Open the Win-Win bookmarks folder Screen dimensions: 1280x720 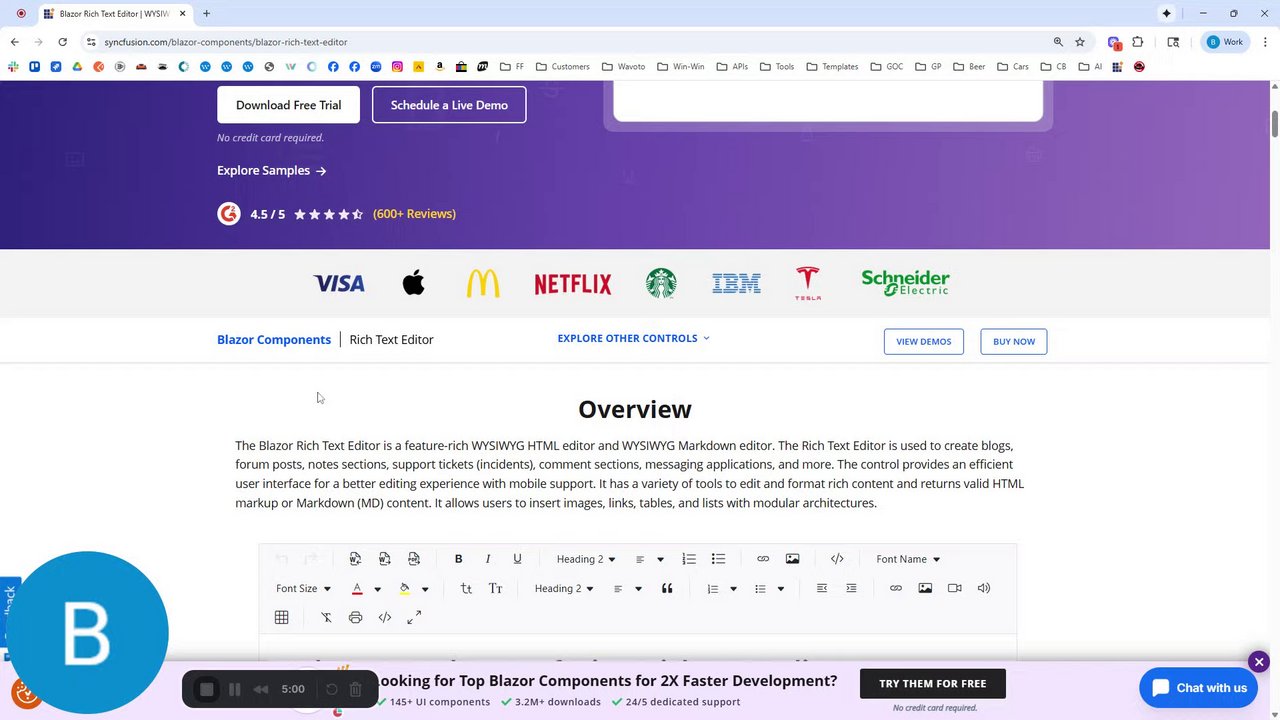681,67
